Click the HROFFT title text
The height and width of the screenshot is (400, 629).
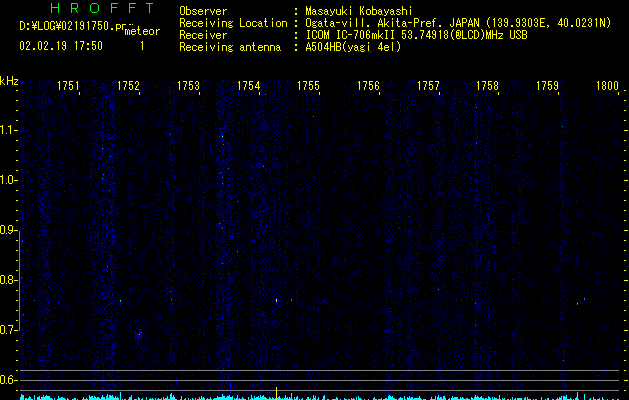102,8
